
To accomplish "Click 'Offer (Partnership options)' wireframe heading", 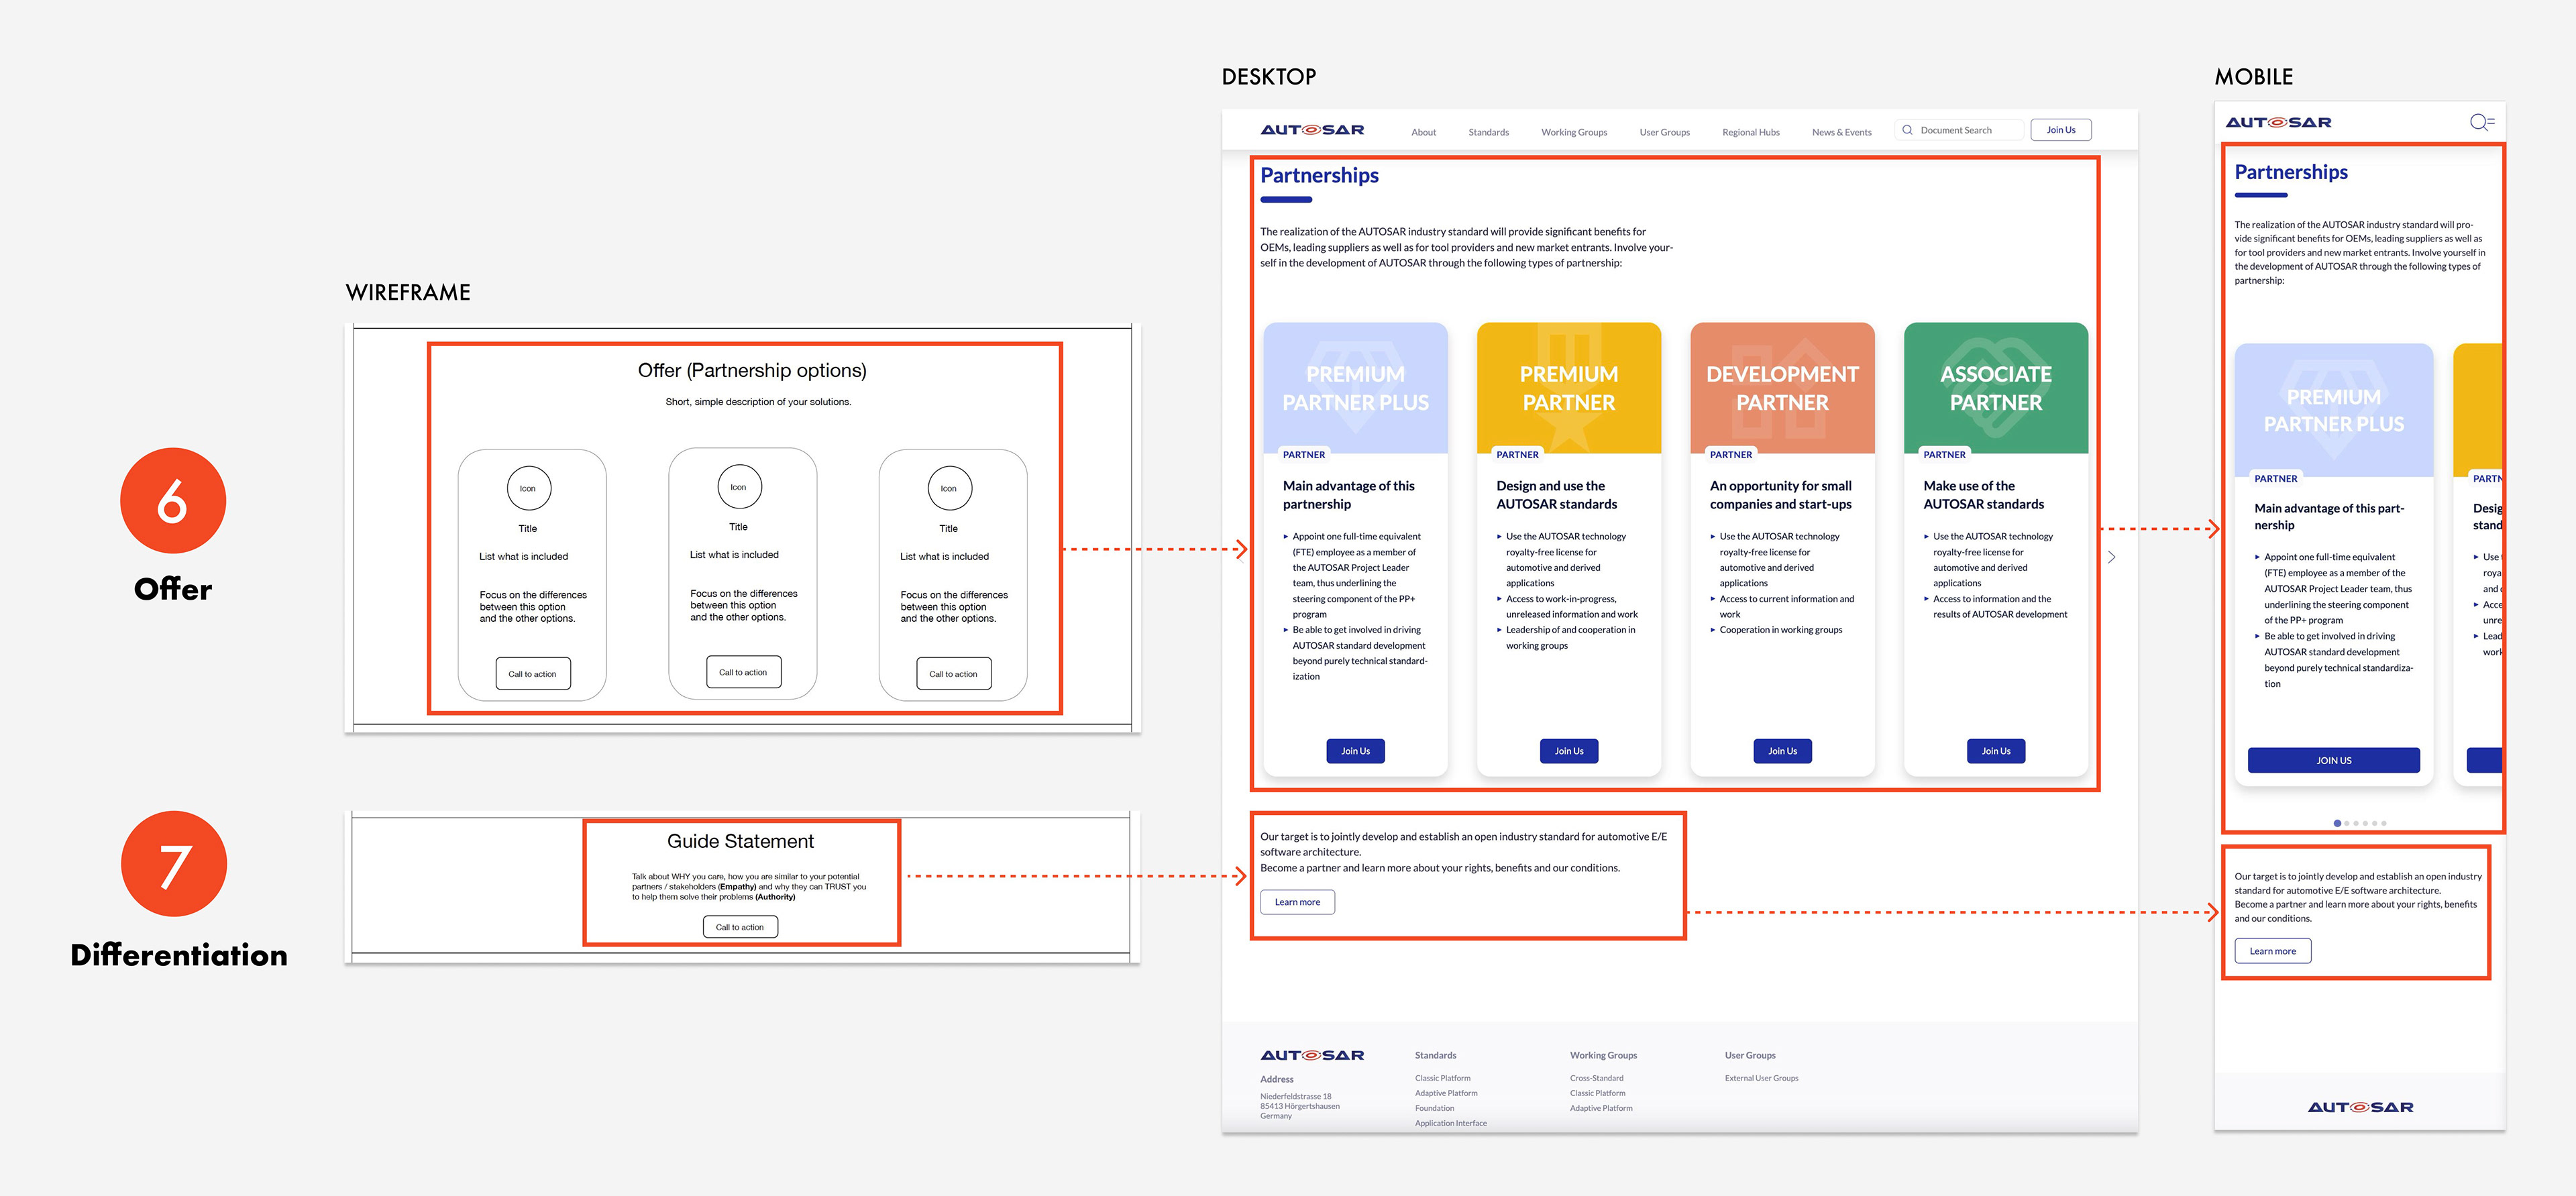I will (752, 370).
